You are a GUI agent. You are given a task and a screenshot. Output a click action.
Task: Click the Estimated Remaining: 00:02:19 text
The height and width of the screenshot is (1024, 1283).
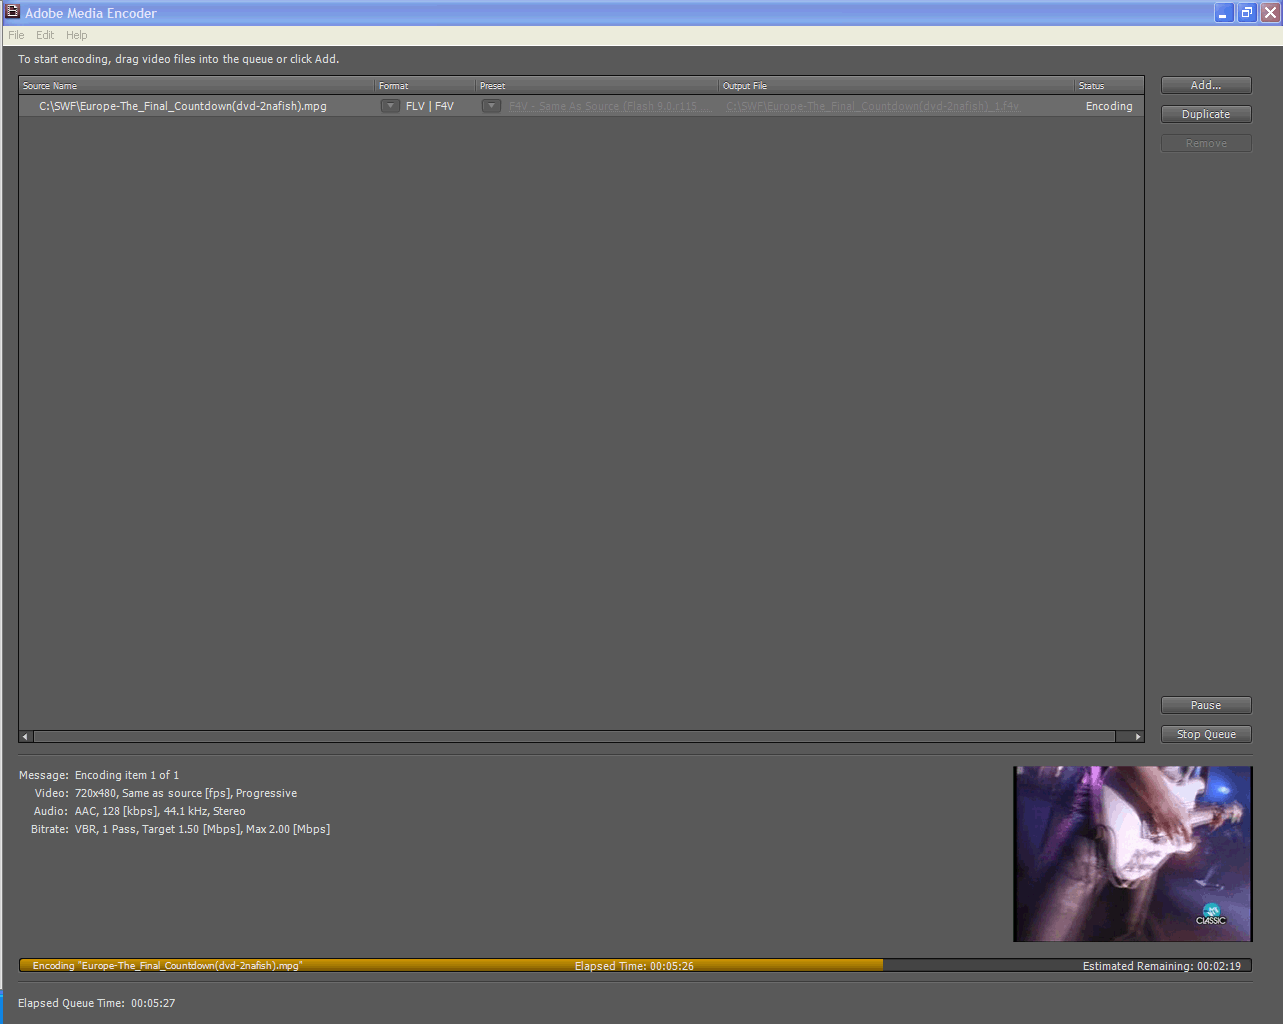pyautogui.click(x=1162, y=966)
